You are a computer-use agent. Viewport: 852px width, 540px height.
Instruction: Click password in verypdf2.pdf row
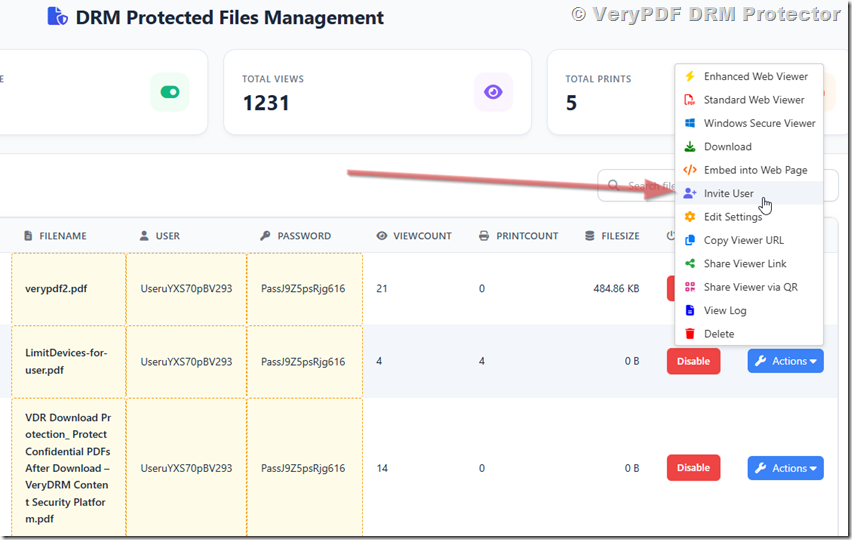tap(303, 288)
